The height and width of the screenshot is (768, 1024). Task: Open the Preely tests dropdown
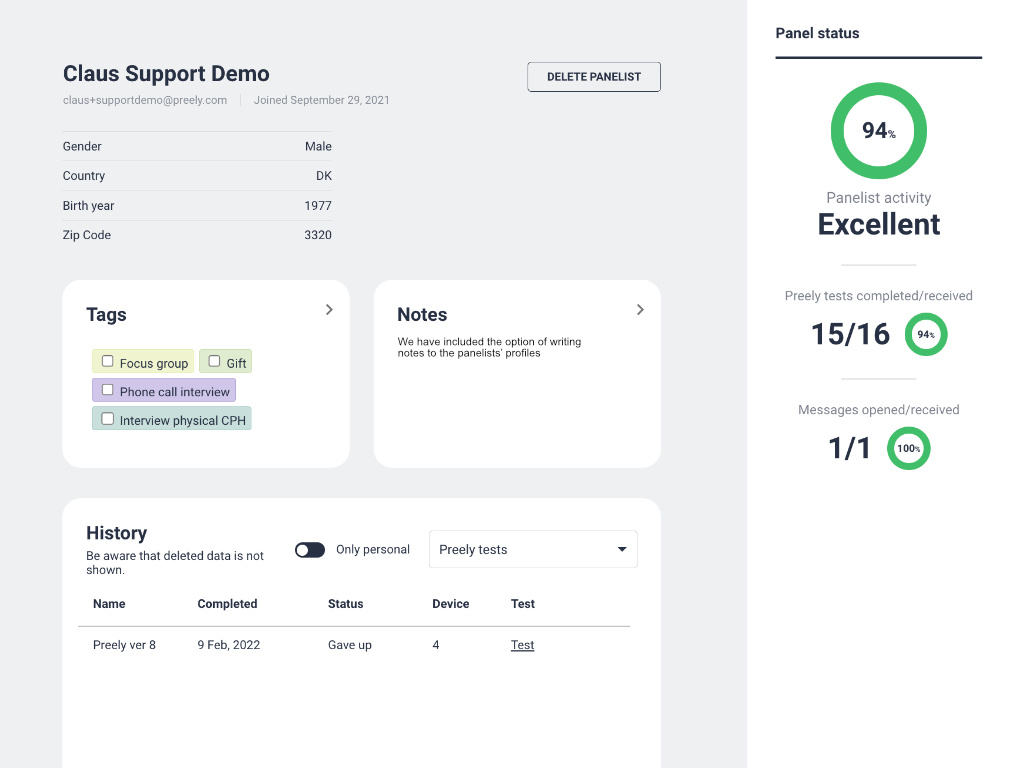click(x=533, y=550)
